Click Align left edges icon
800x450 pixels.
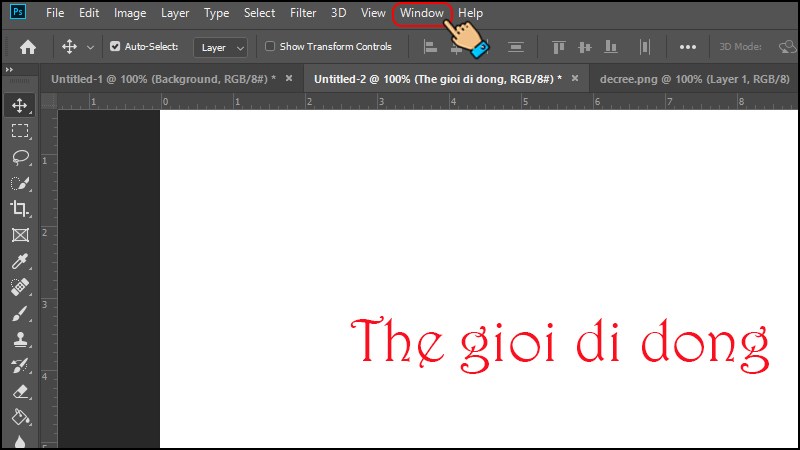[x=431, y=47]
